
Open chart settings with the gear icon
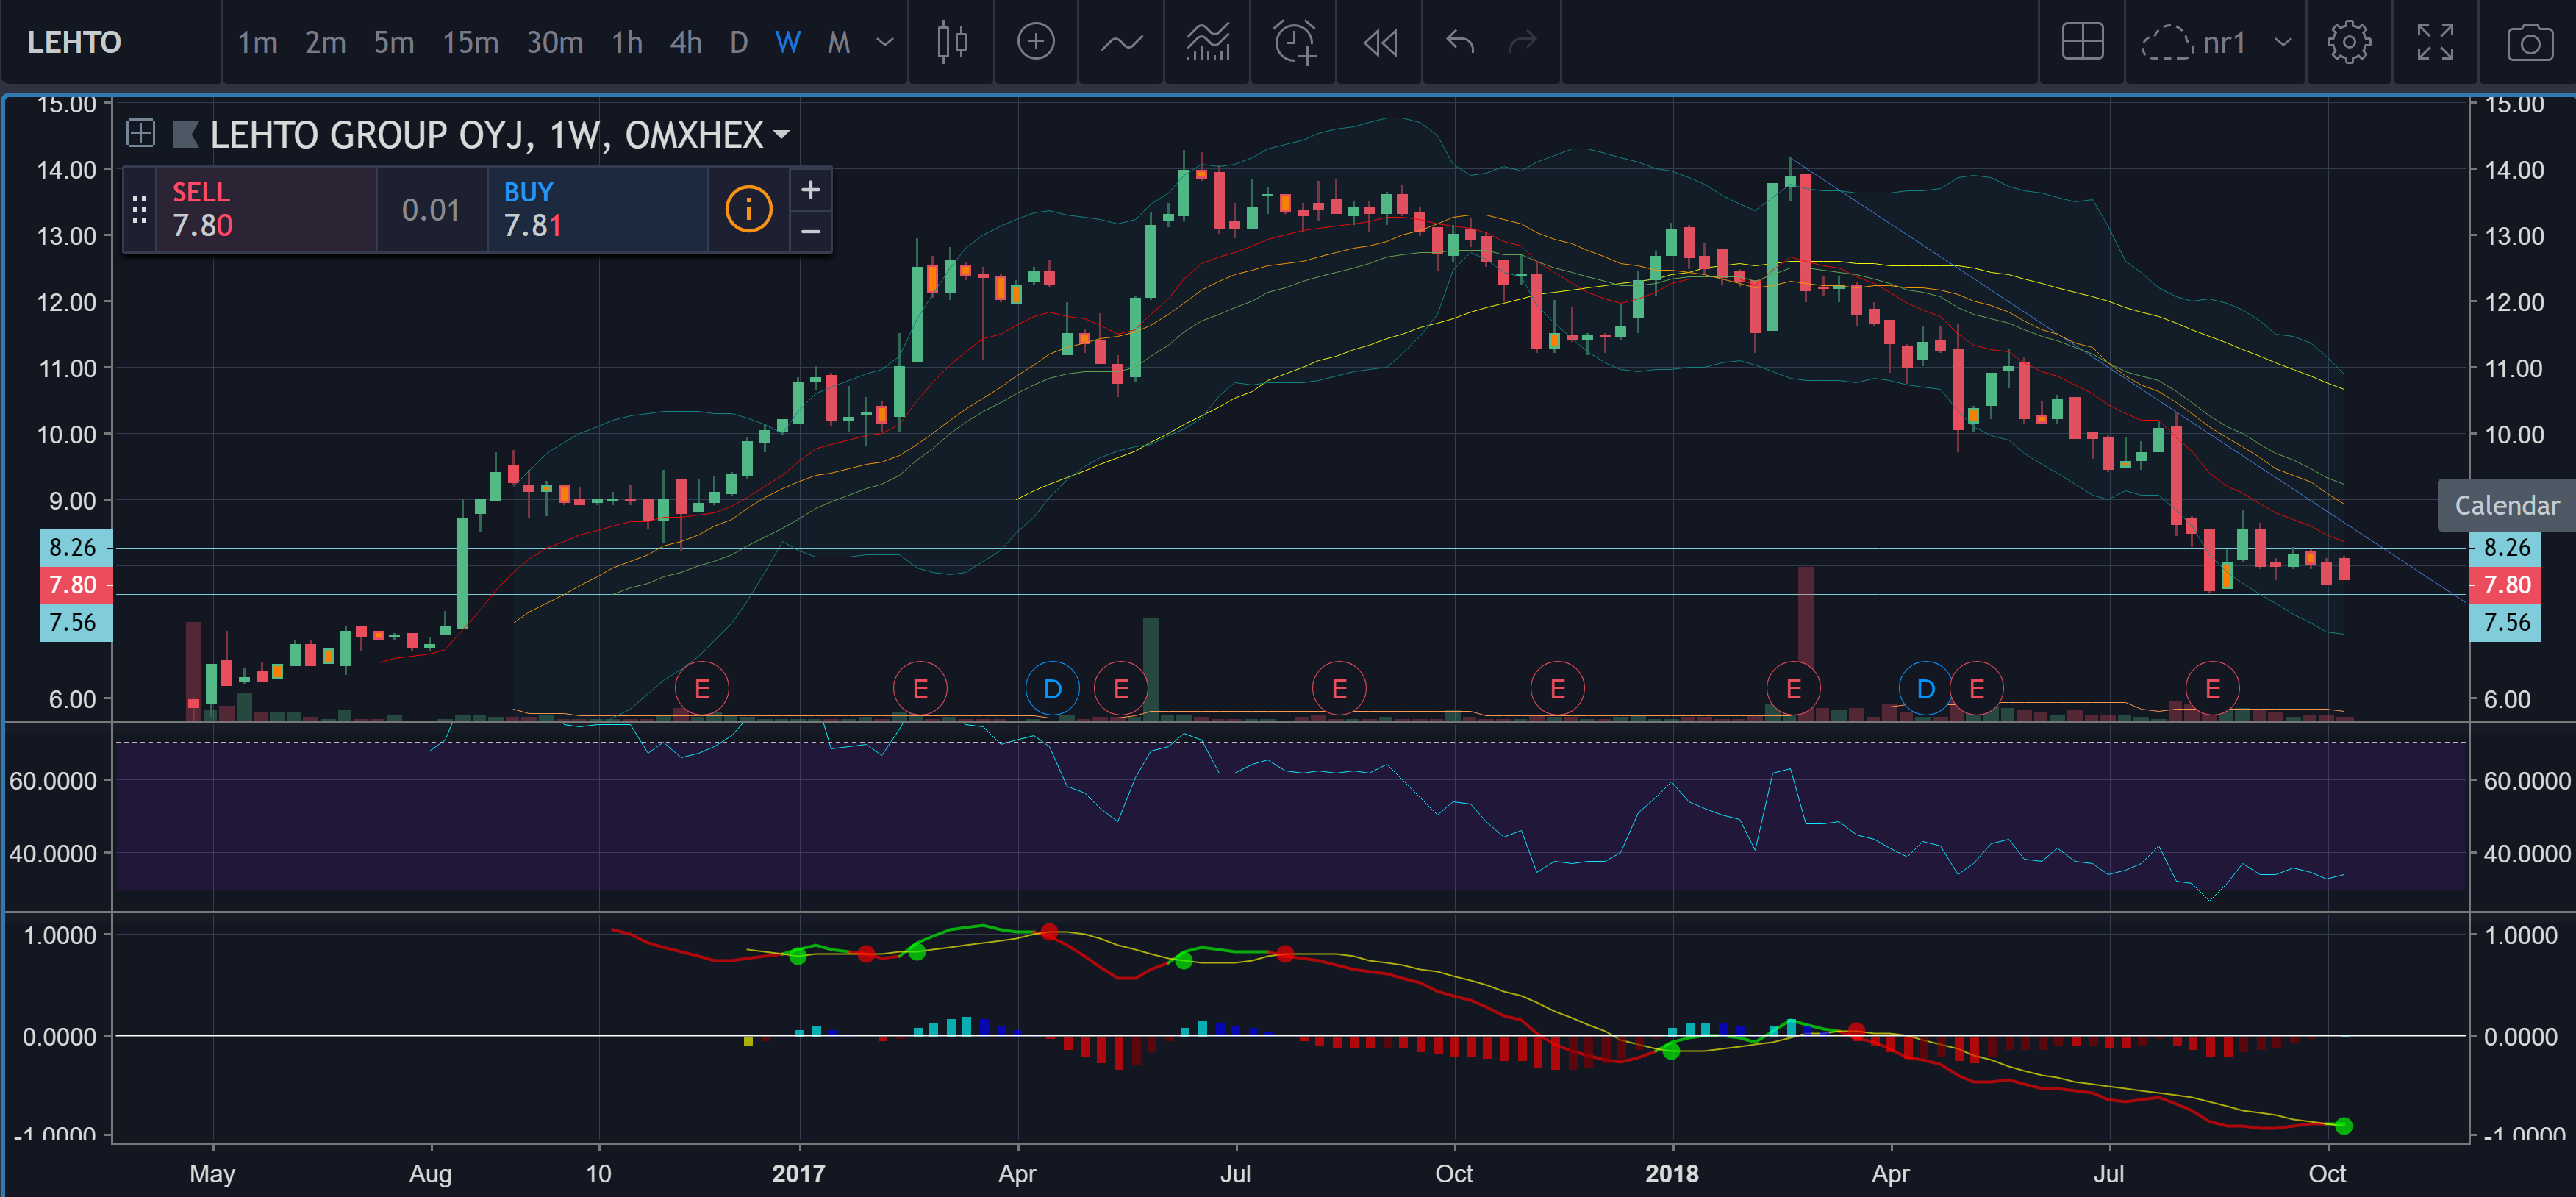(2348, 42)
